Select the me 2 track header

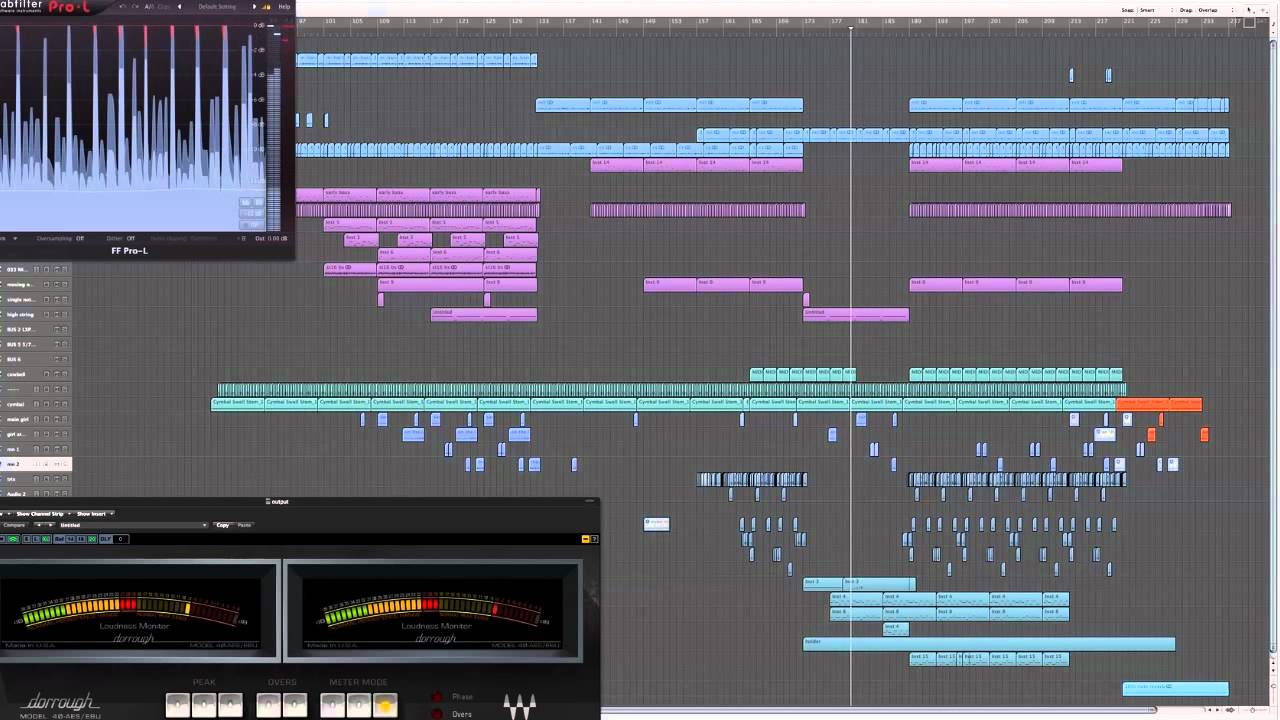coord(36,464)
